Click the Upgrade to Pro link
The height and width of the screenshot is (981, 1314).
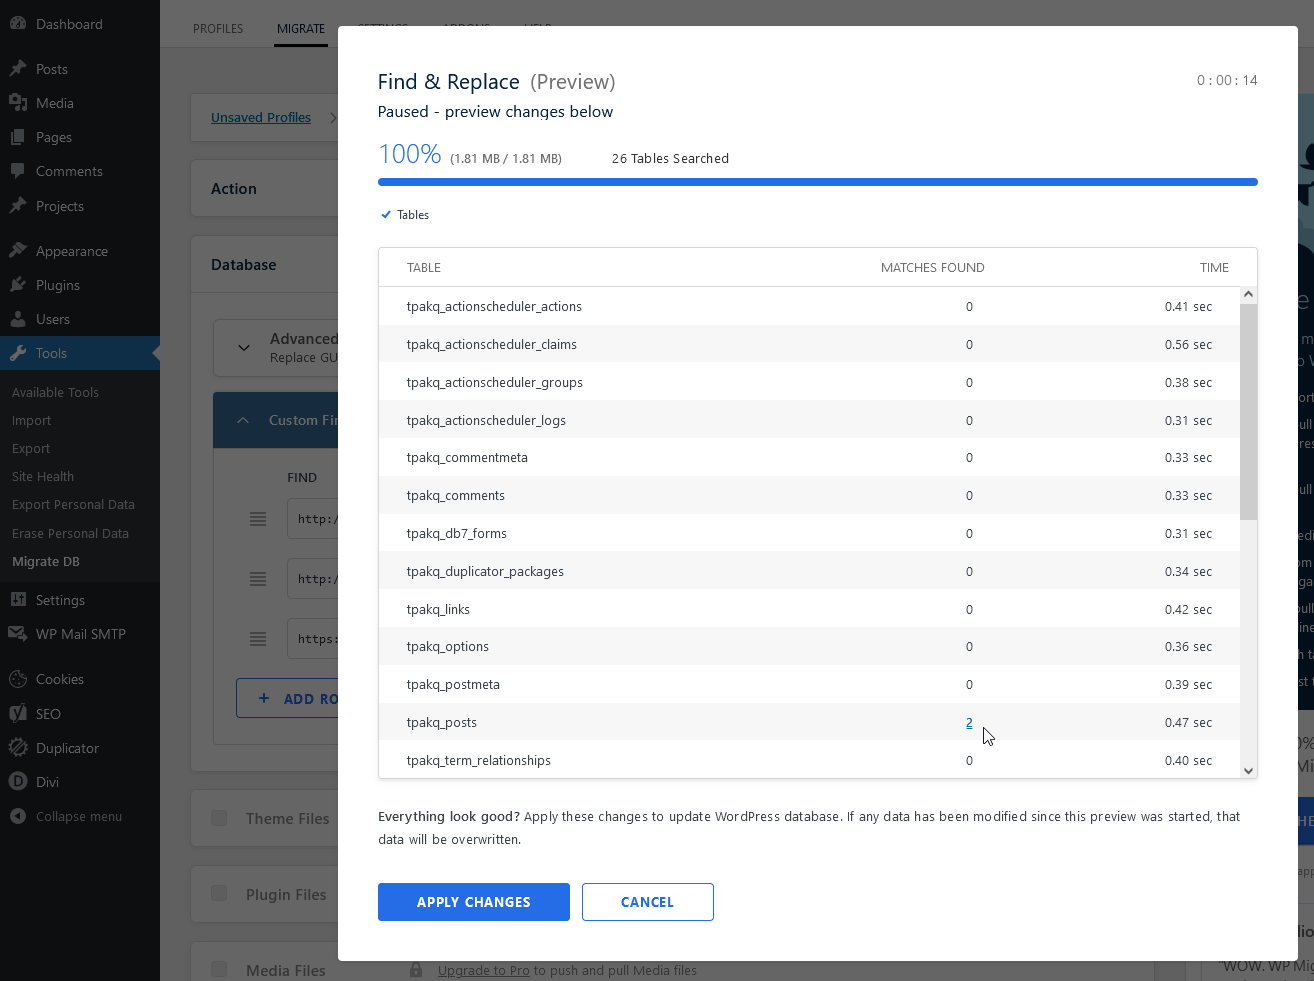click(x=484, y=970)
